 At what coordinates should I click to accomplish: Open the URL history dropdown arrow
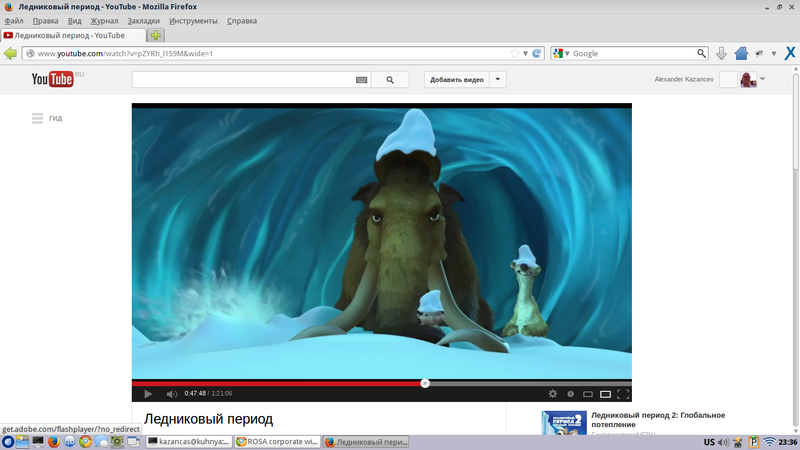click(x=526, y=54)
